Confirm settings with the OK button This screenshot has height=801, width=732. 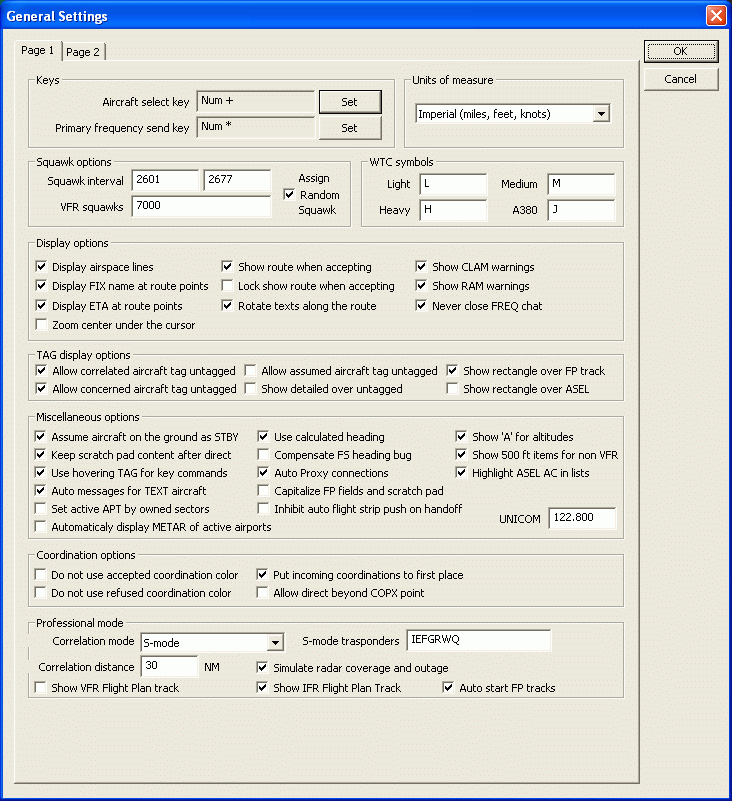click(681, 51)
